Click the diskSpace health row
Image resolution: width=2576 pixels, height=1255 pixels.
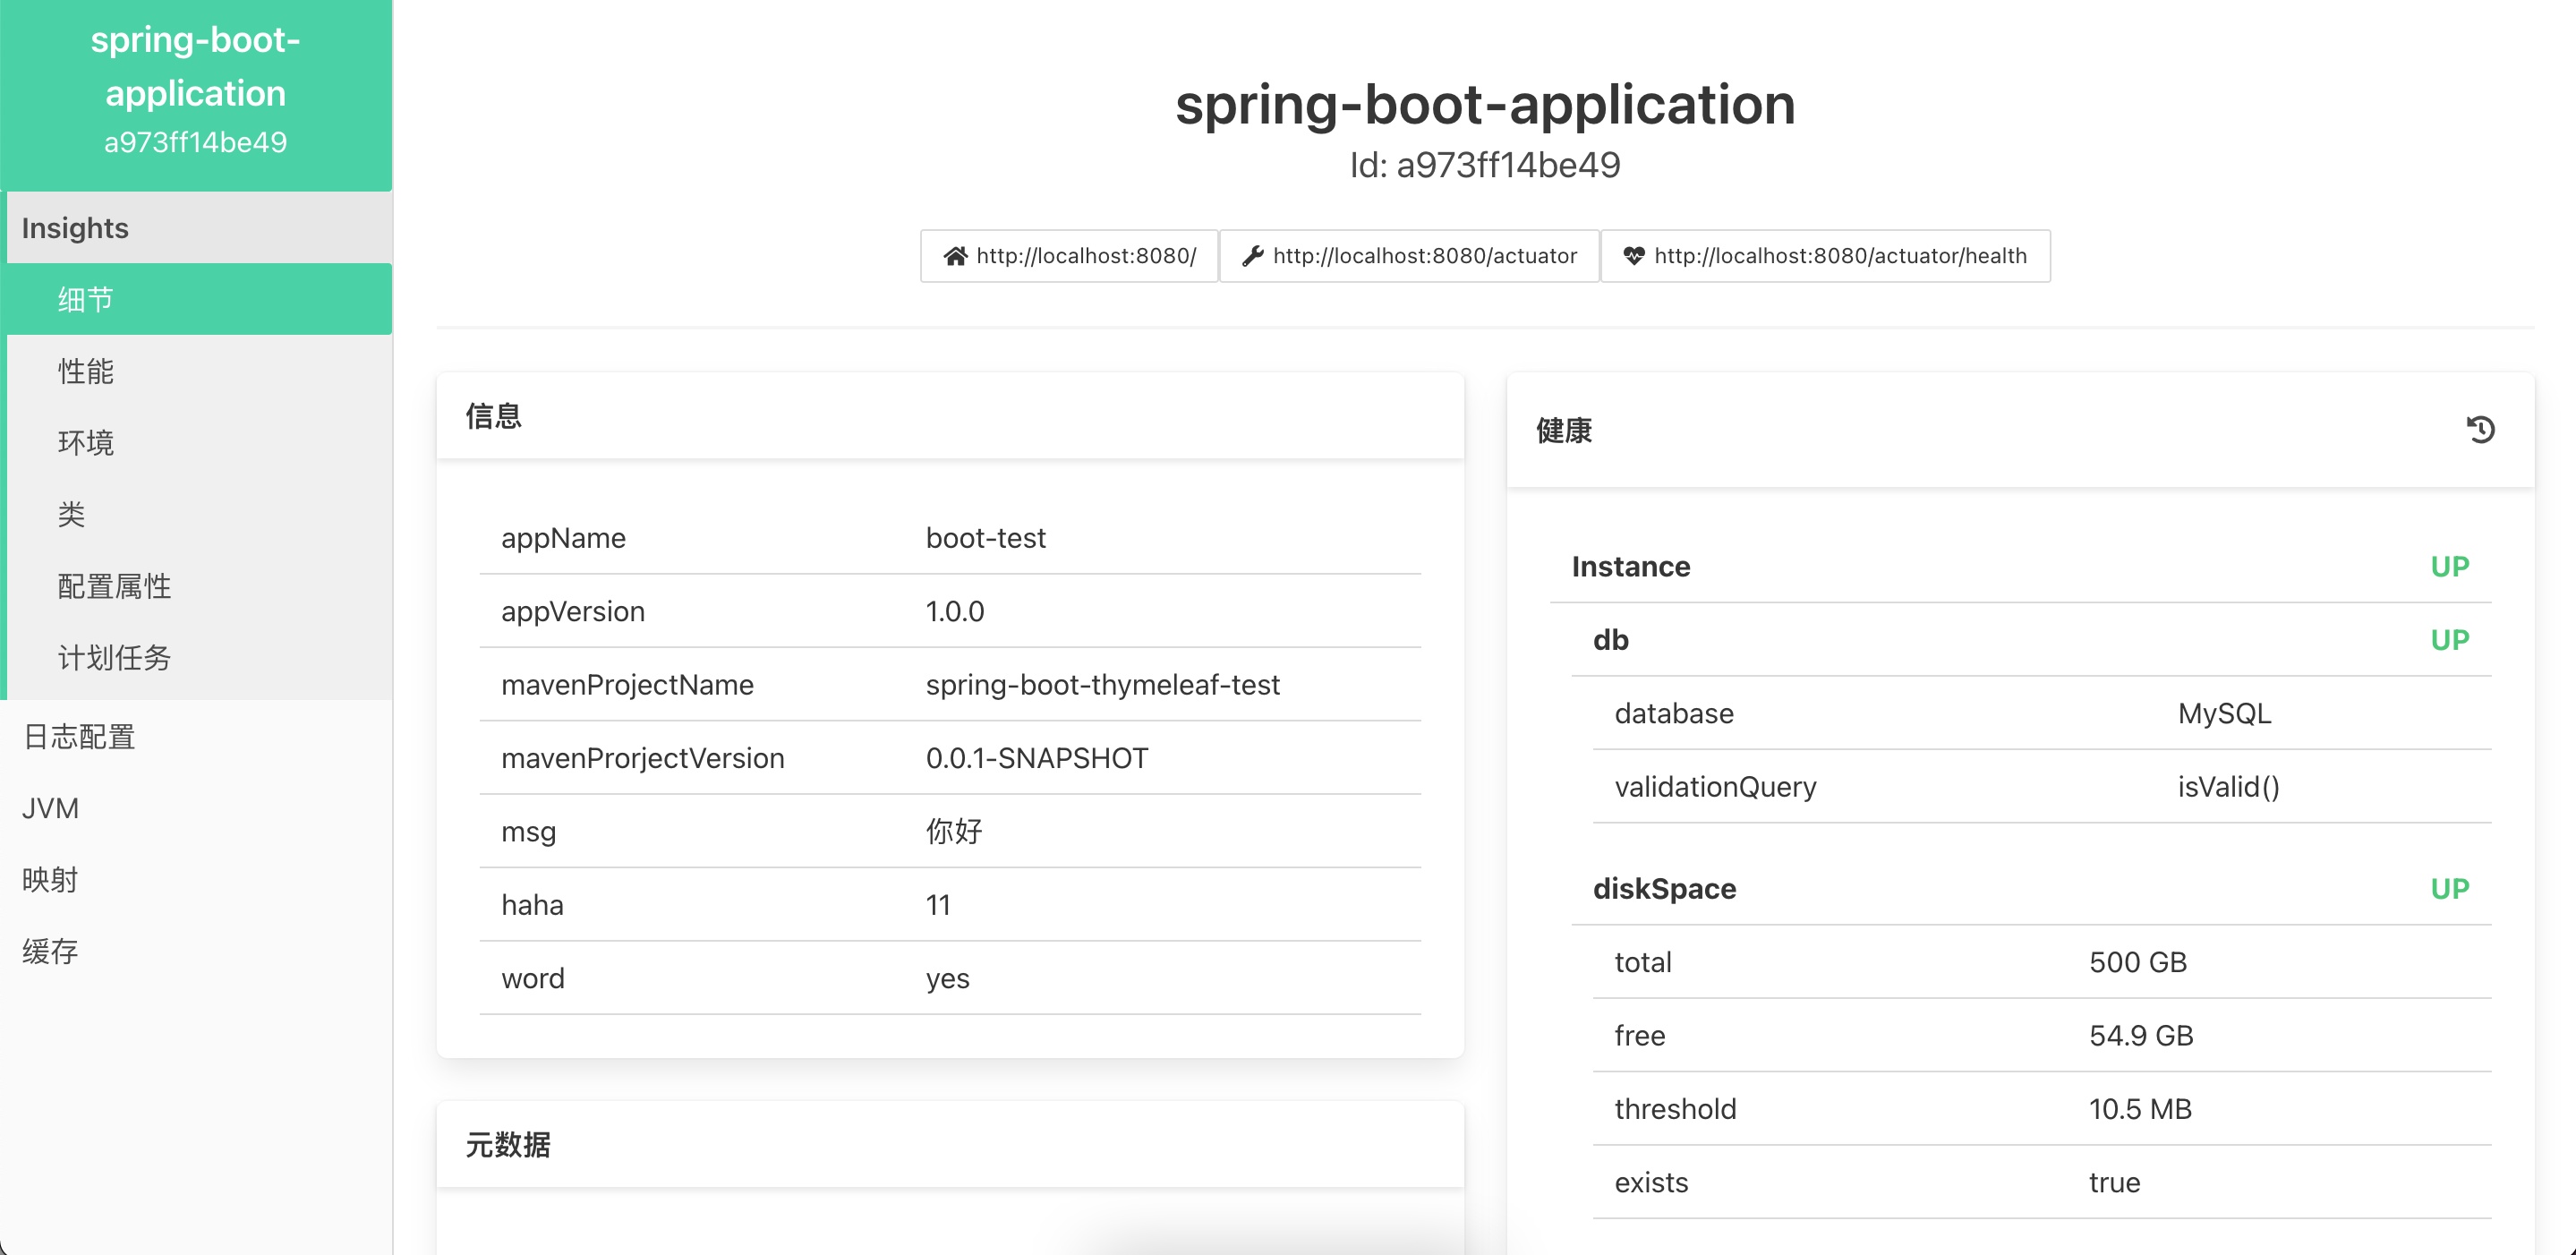[1664, 889]
